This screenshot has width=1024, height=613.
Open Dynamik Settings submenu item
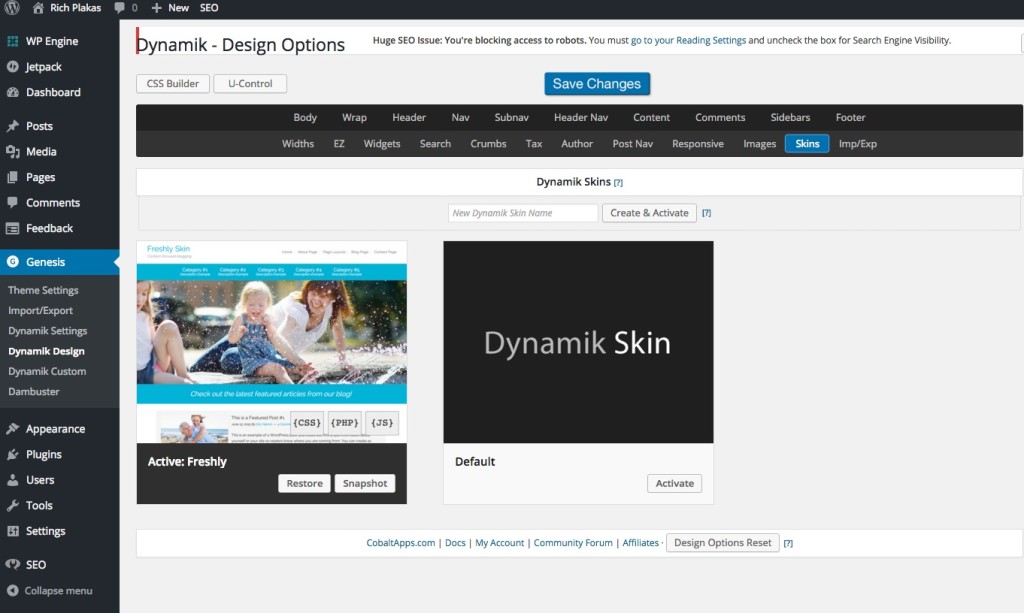(x=48, y=331)
